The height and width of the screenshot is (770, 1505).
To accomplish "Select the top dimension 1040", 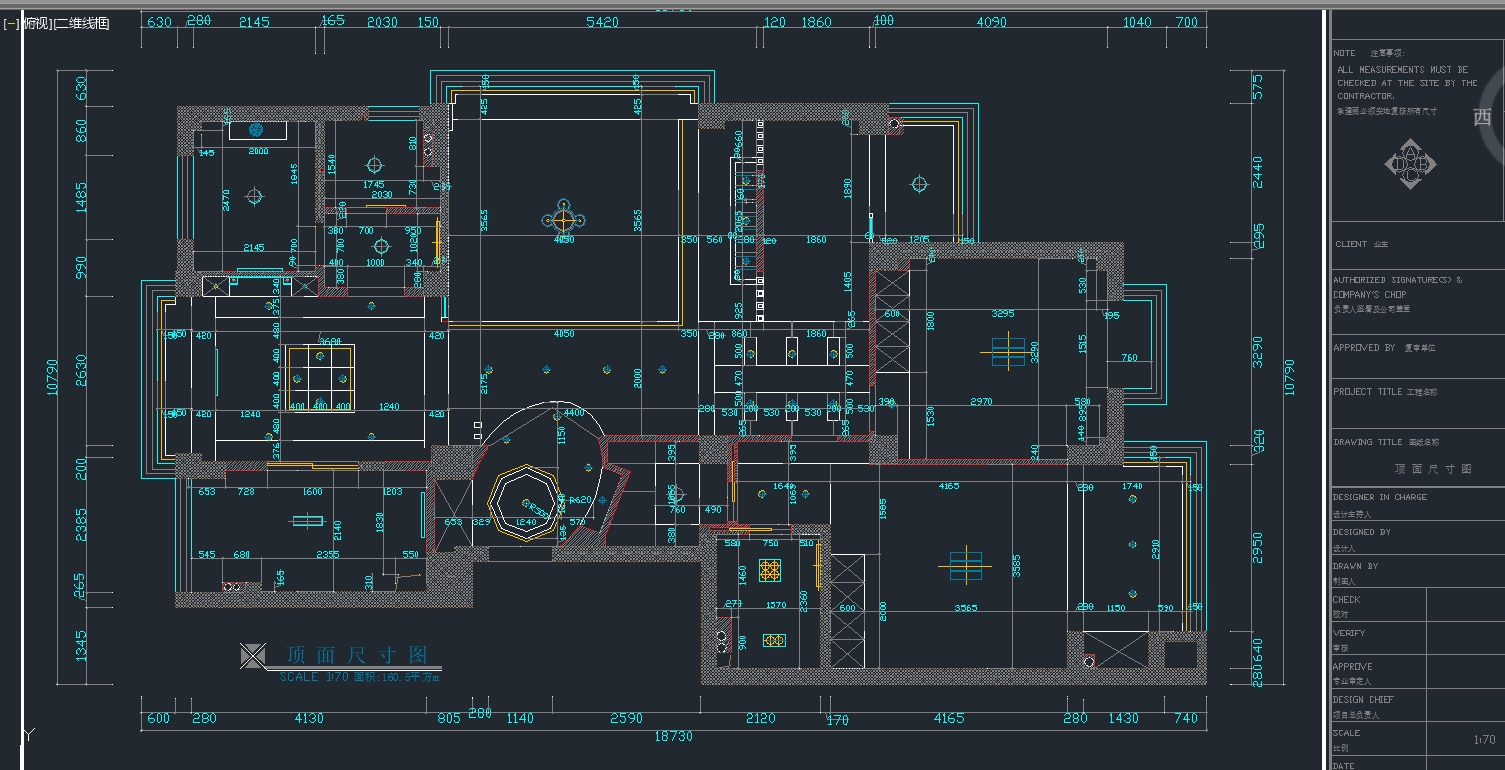I will pyautogui.click(x=1136, y=21).
